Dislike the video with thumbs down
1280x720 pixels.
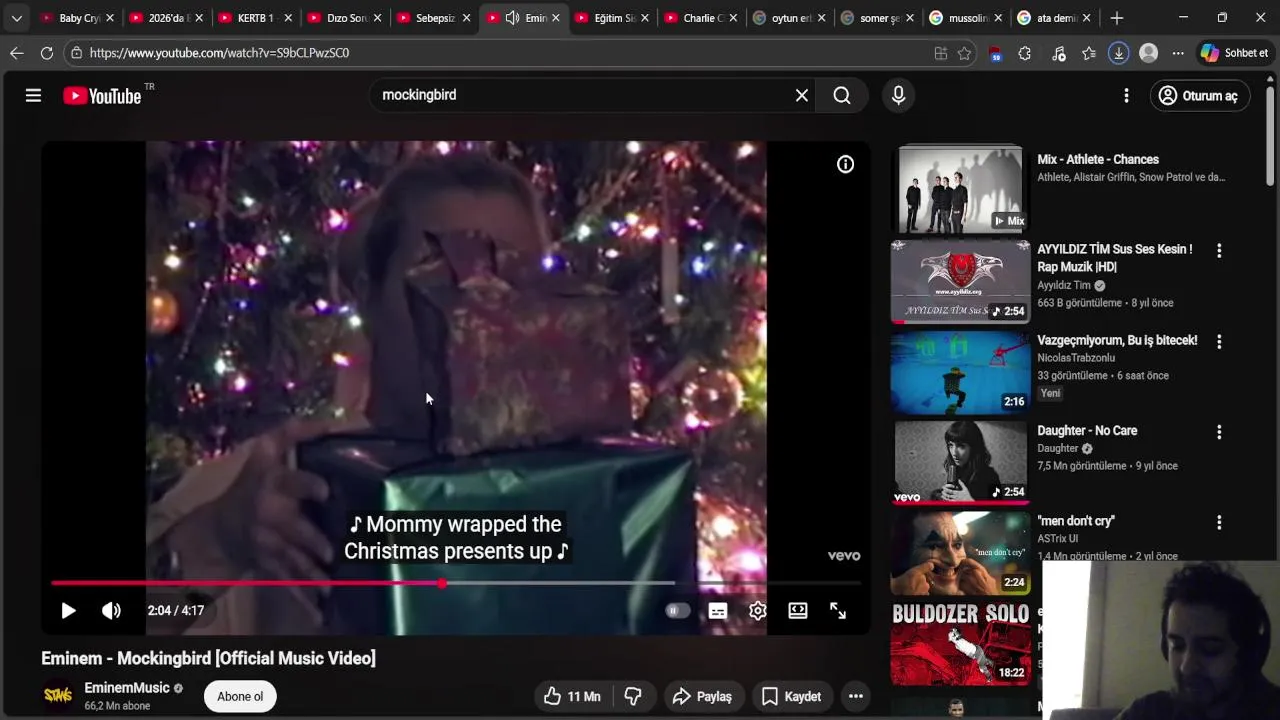(633, 696)
